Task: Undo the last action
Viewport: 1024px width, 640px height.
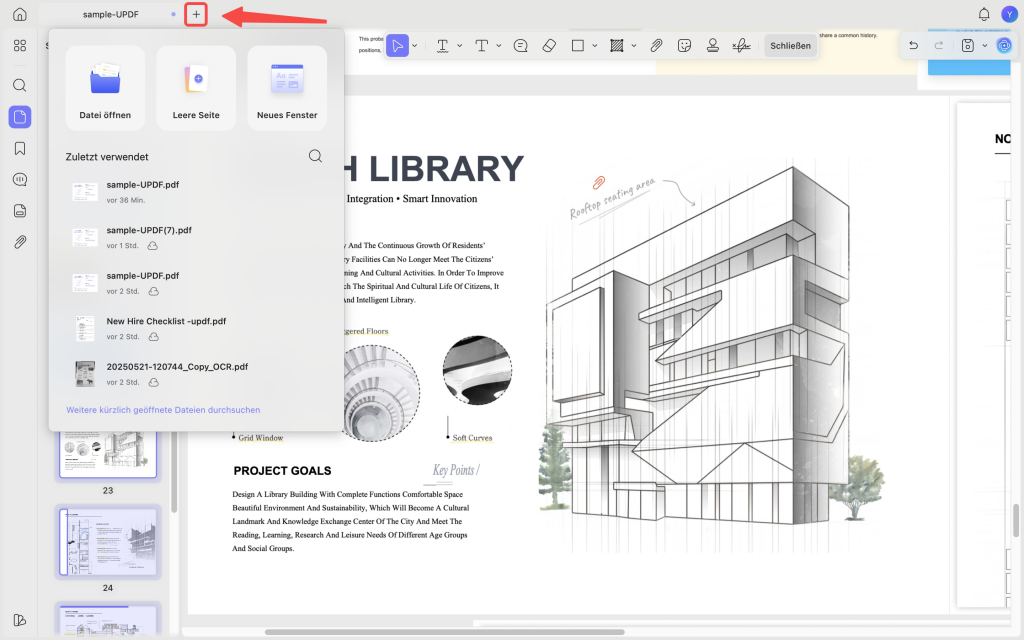Action: 914,46
